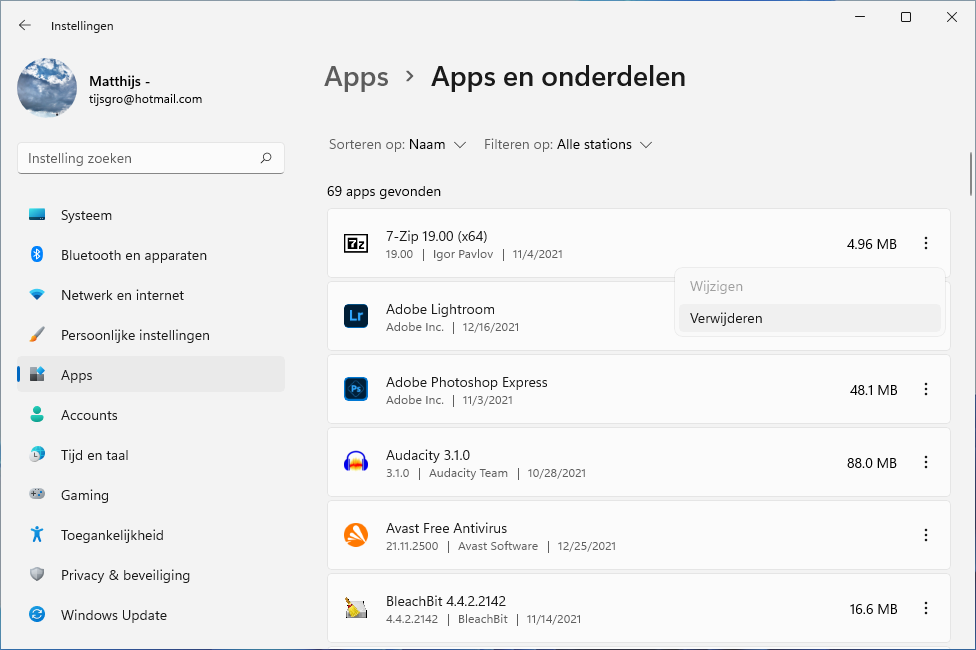Click the back arrow in Instellingen
This screenshot has height=650, width=976.
[25, 25]
